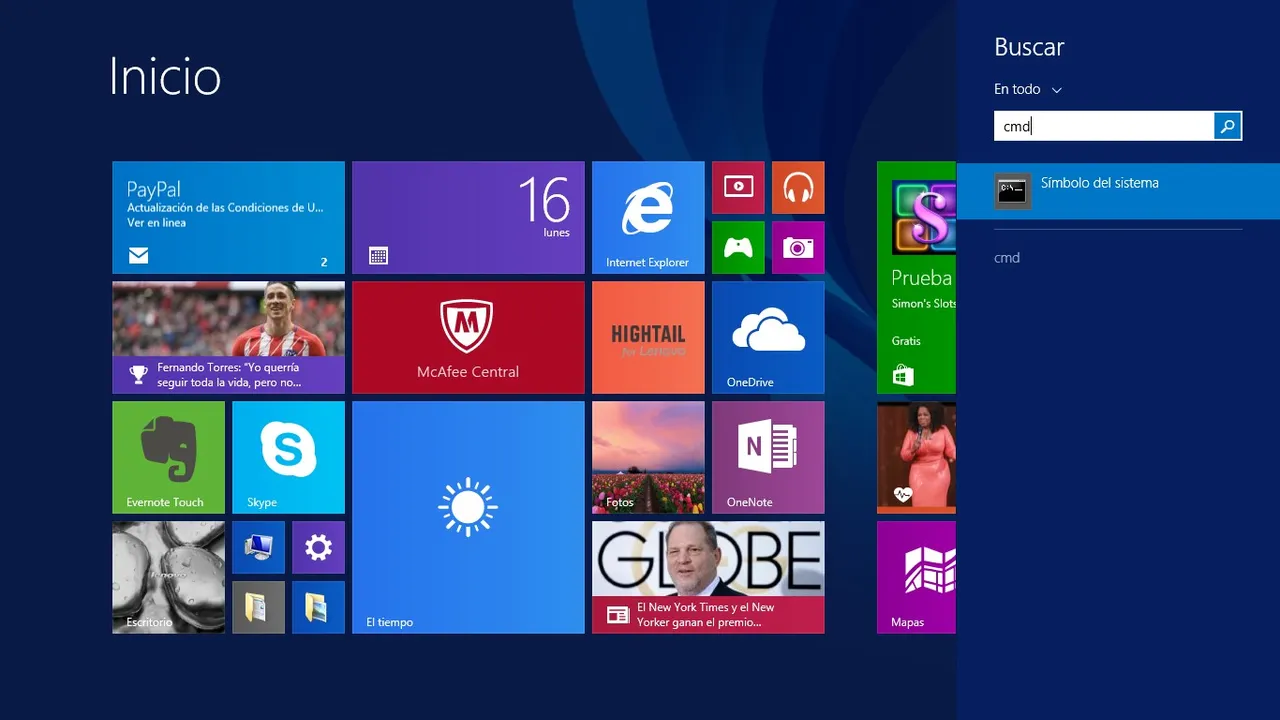Launch McAfee Central tile
1280x720 pixels.
click(468, 337)
